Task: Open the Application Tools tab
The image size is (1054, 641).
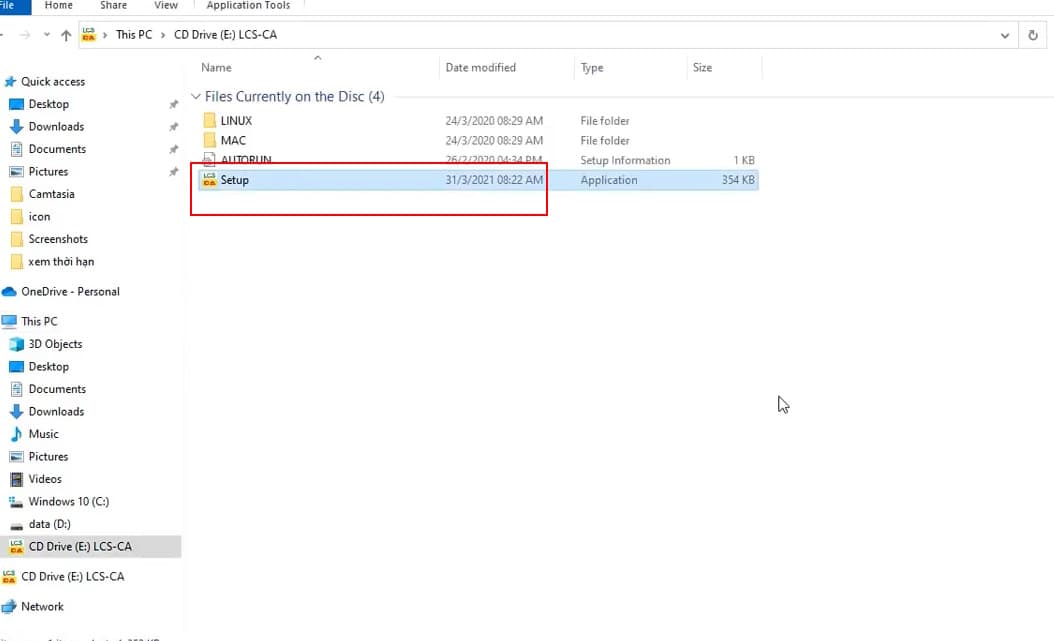Action: 248,6
